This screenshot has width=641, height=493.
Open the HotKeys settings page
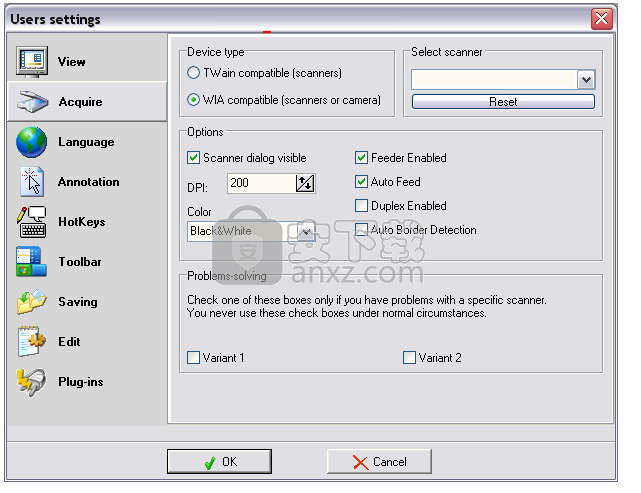pos(87,222)
